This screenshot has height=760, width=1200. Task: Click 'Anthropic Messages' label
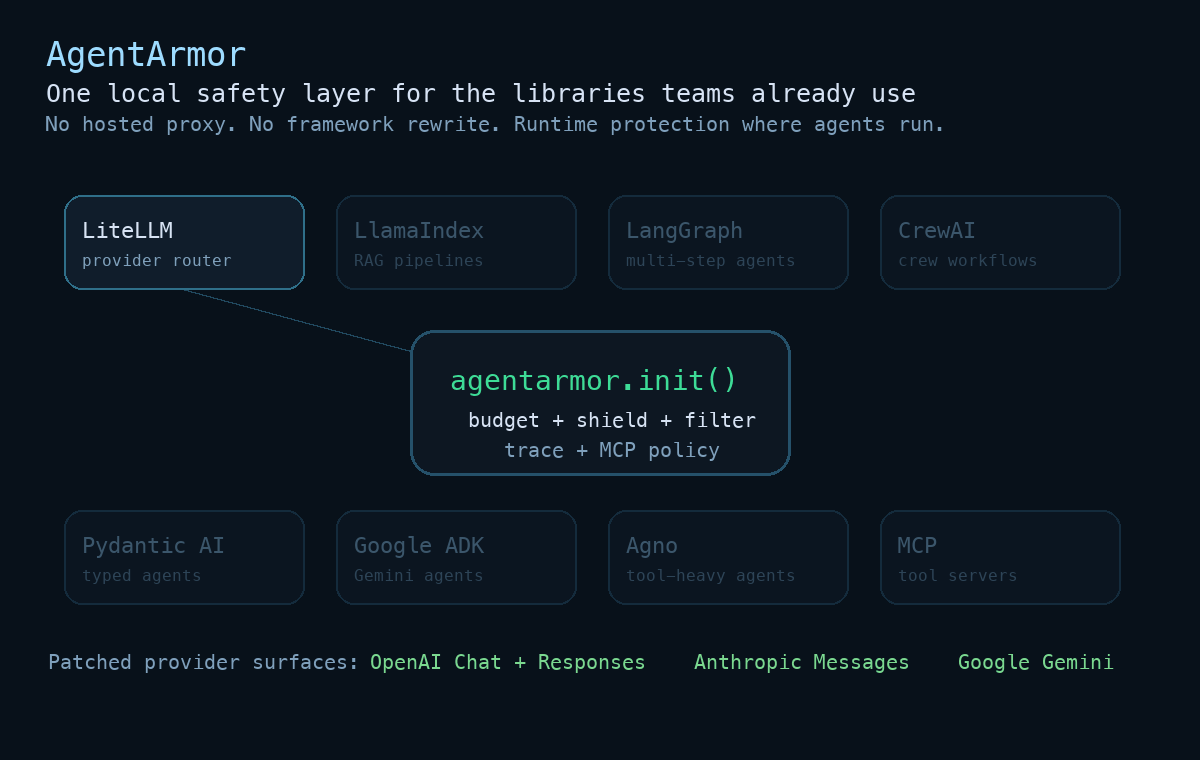click(x=802, y=662)
